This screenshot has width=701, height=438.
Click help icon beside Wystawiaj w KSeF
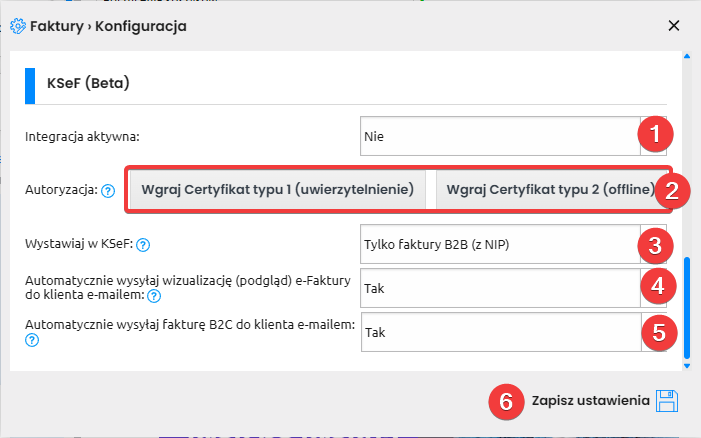tap(142, 244)
